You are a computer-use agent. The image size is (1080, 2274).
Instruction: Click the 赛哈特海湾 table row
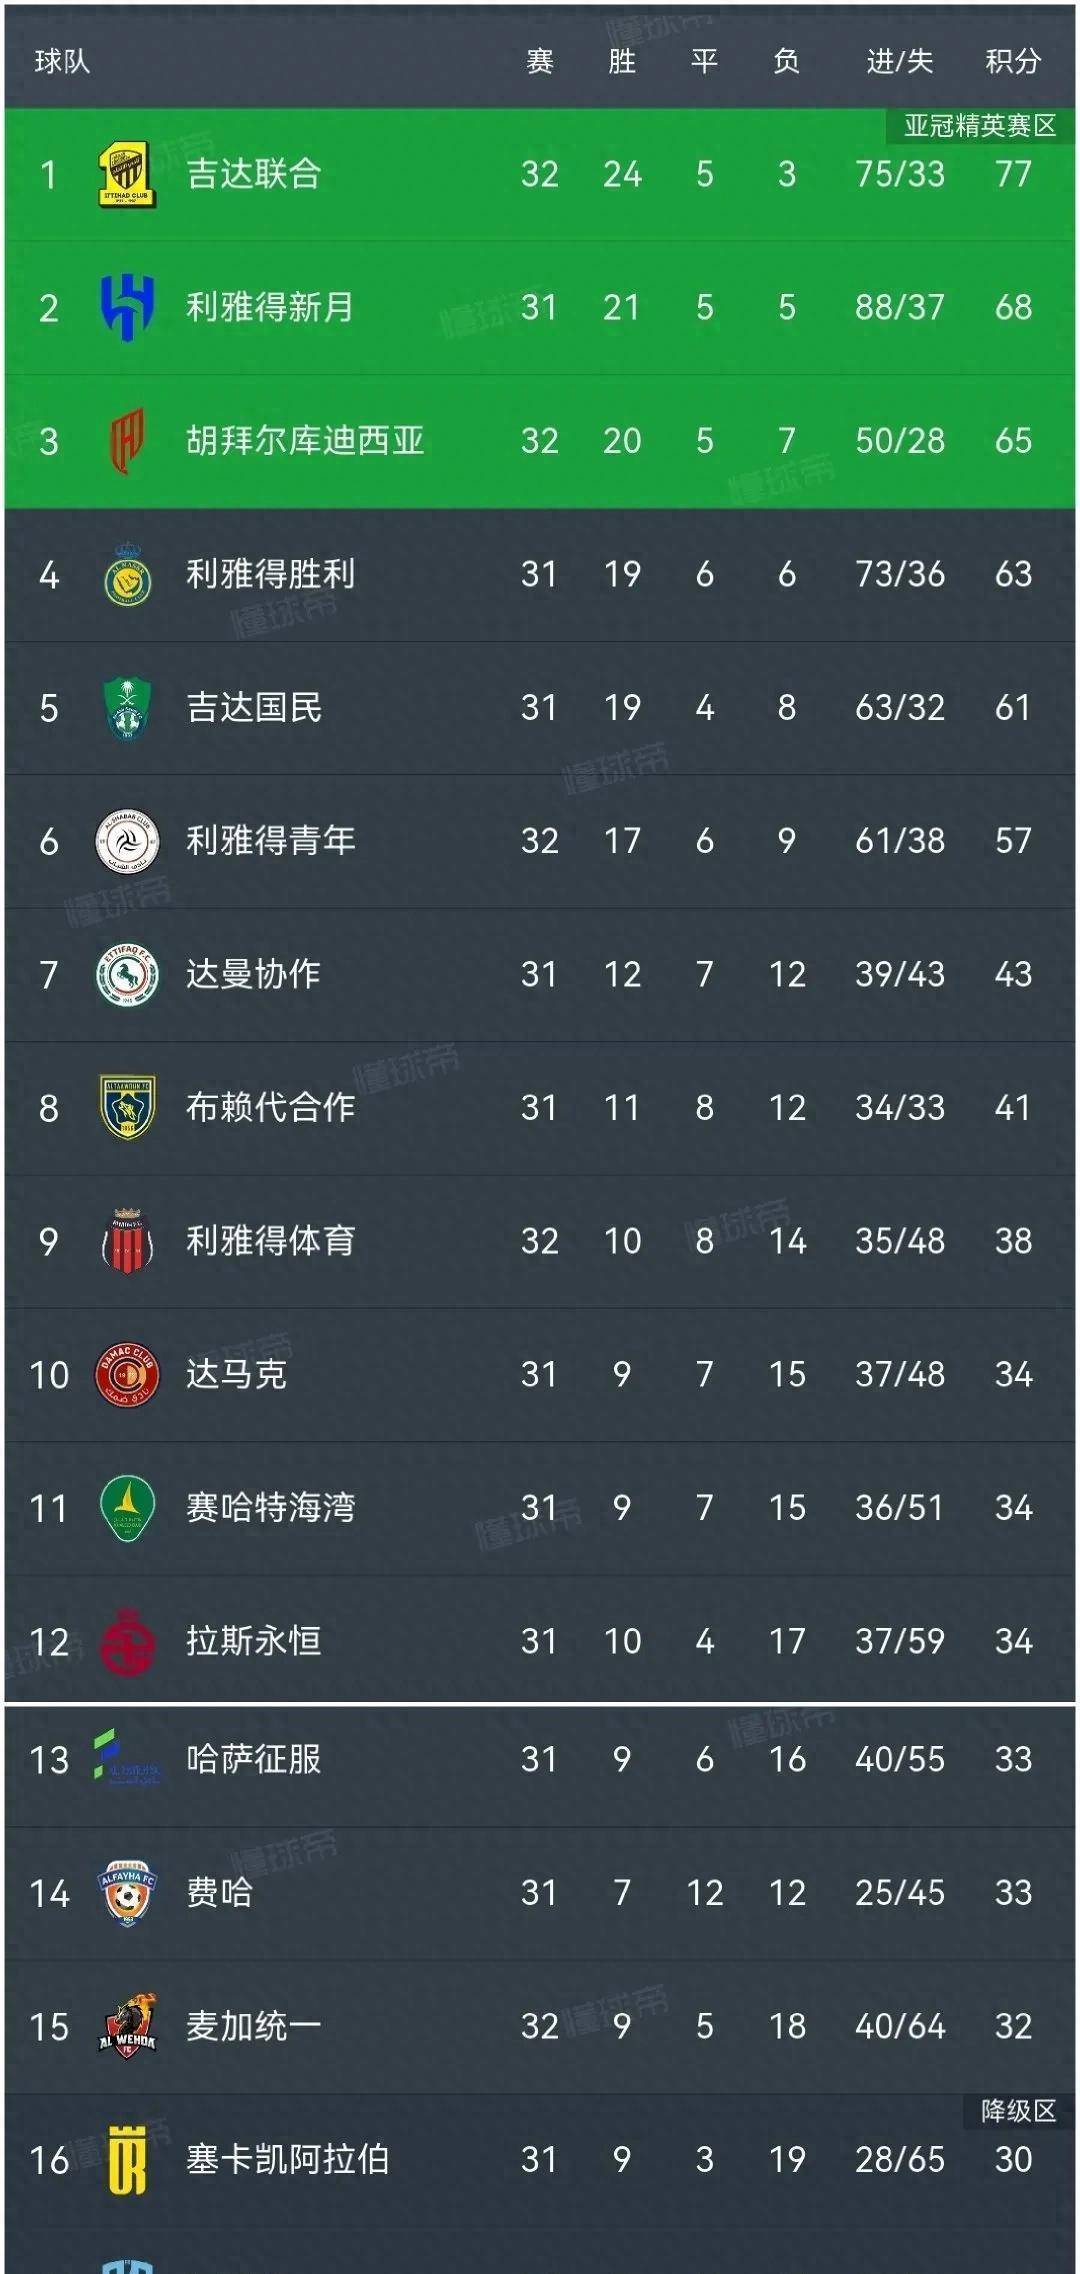point(540,1508)
